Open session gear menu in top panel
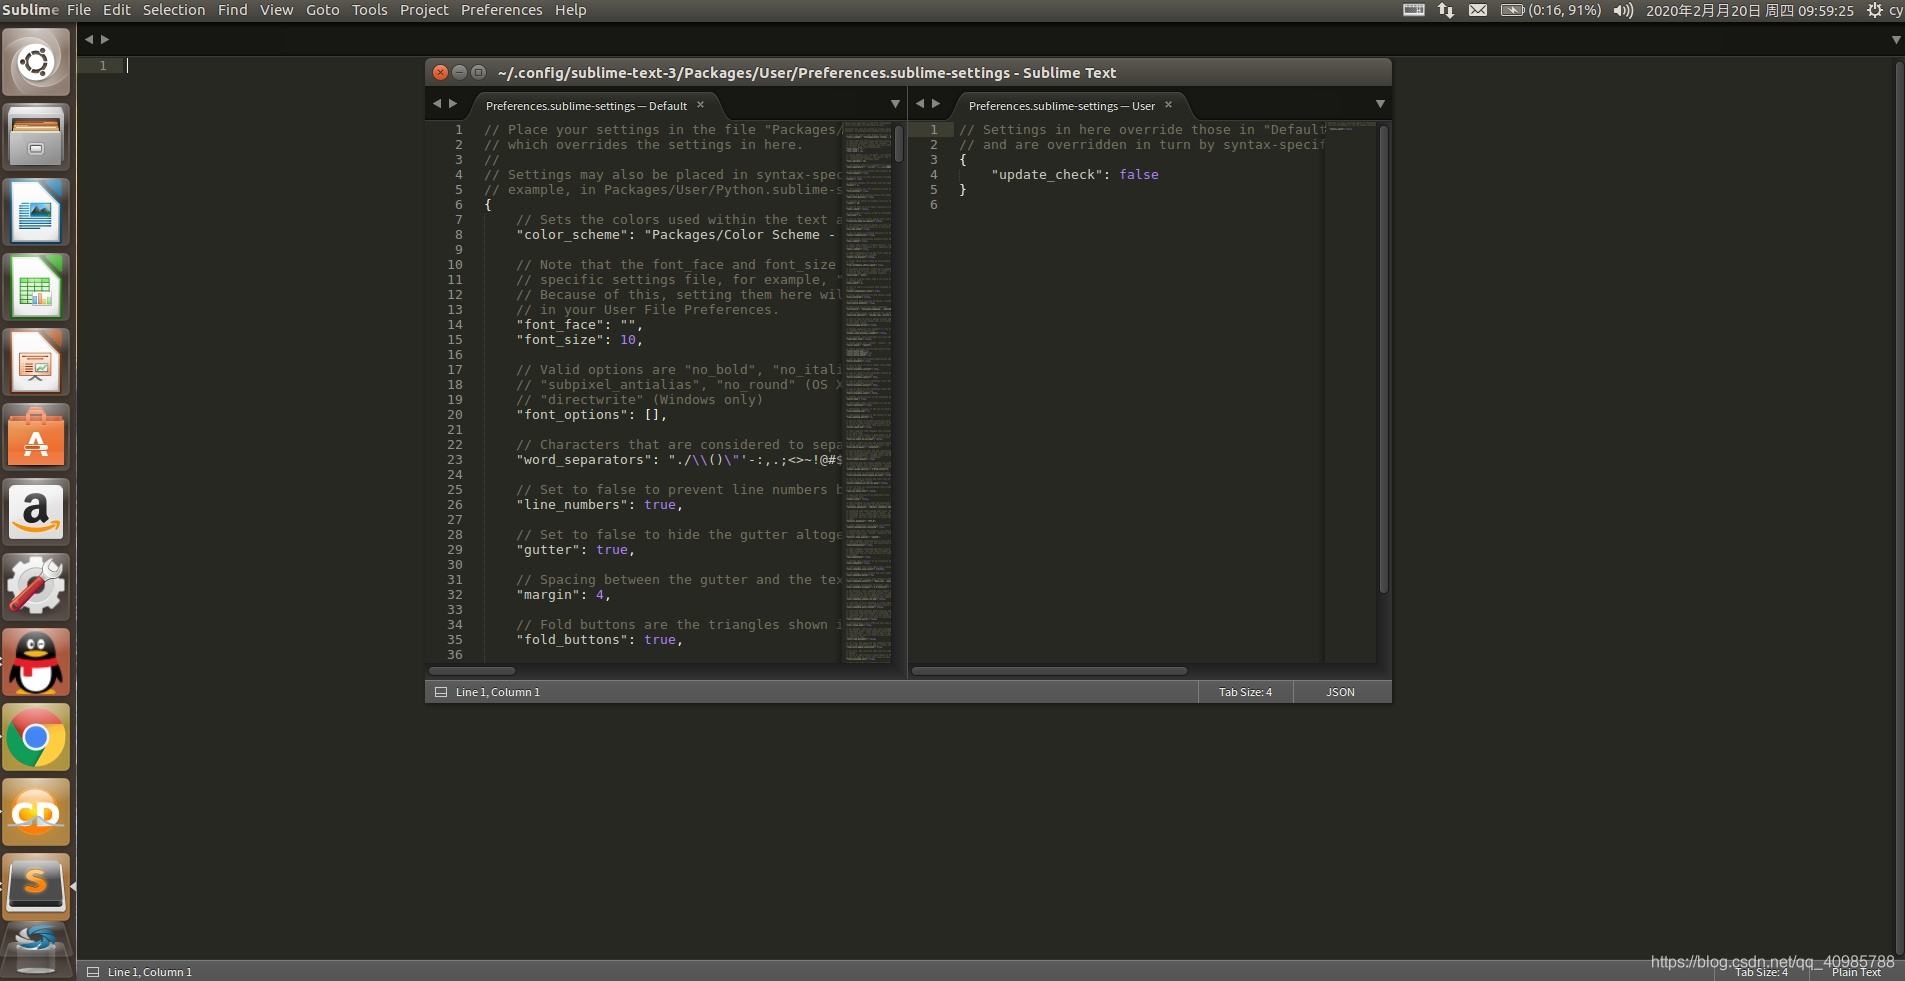This screenshot has height=981, width=1905. click(x=1875, y=10)
